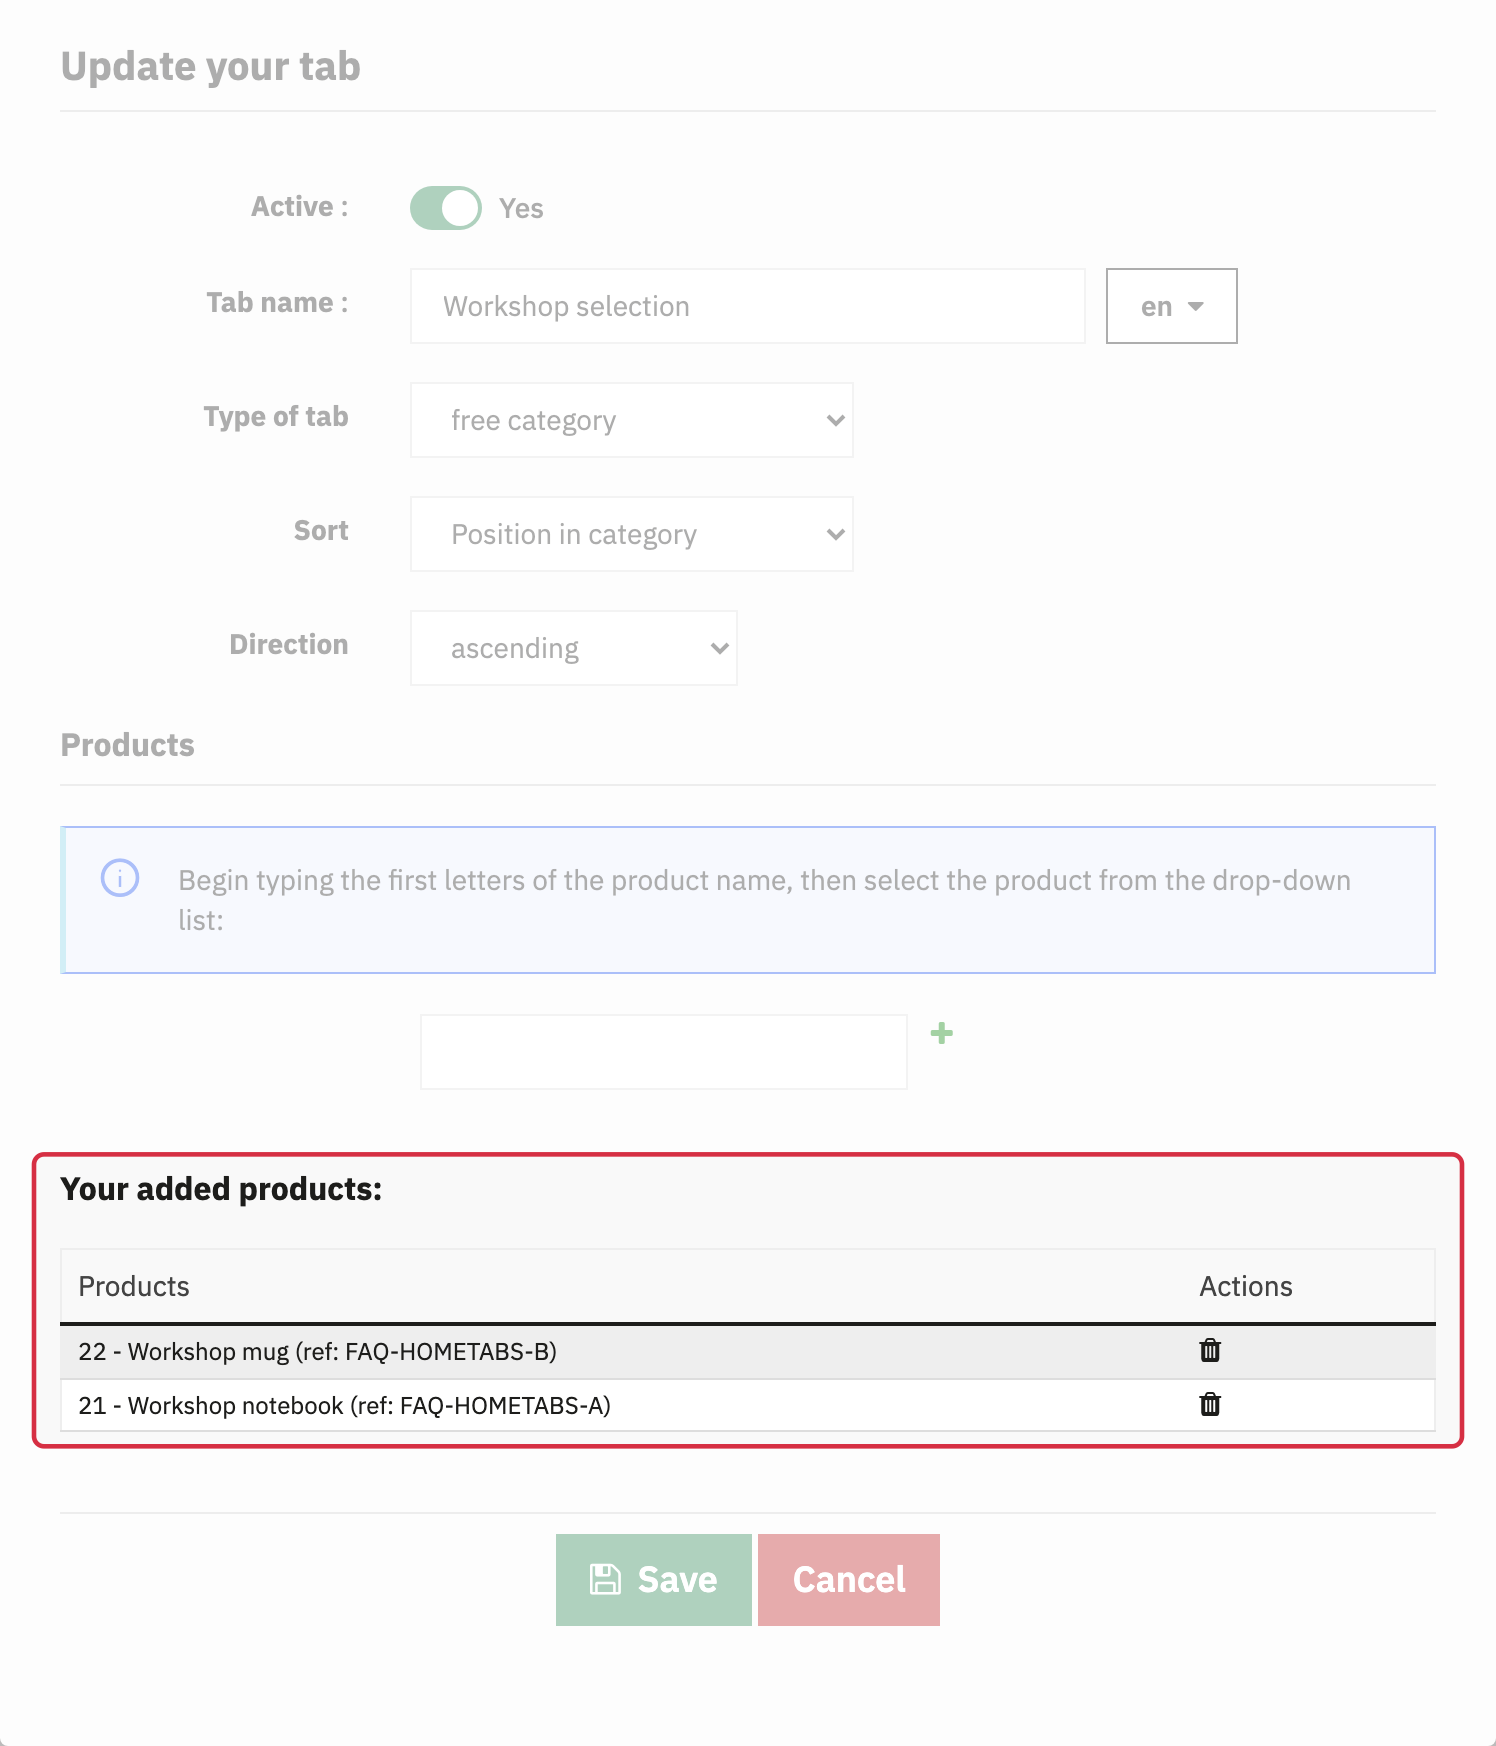Screen dimensions: 1496x1746
Task: Delete the Workshop notebook product row
Action: coord(1210,1404)
